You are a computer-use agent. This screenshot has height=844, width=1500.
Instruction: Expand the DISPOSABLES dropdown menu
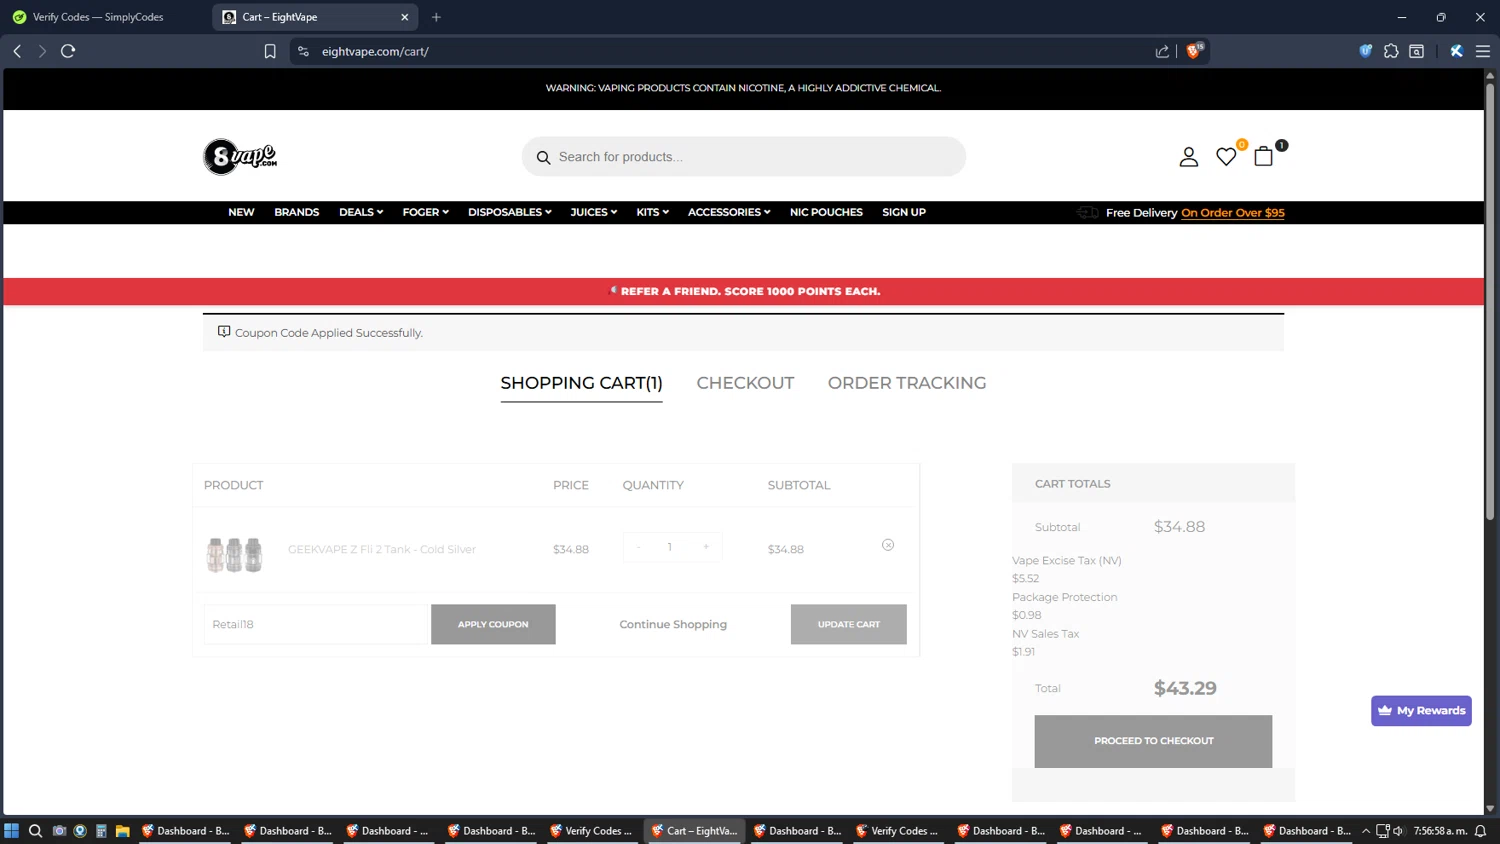509,212
